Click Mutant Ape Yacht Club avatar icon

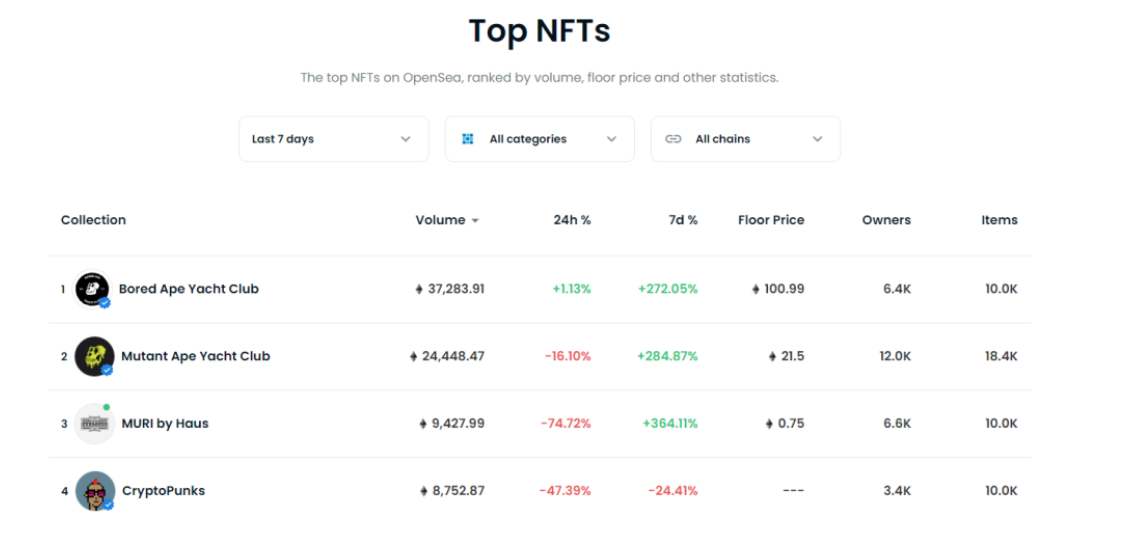(x=94, y=356)
